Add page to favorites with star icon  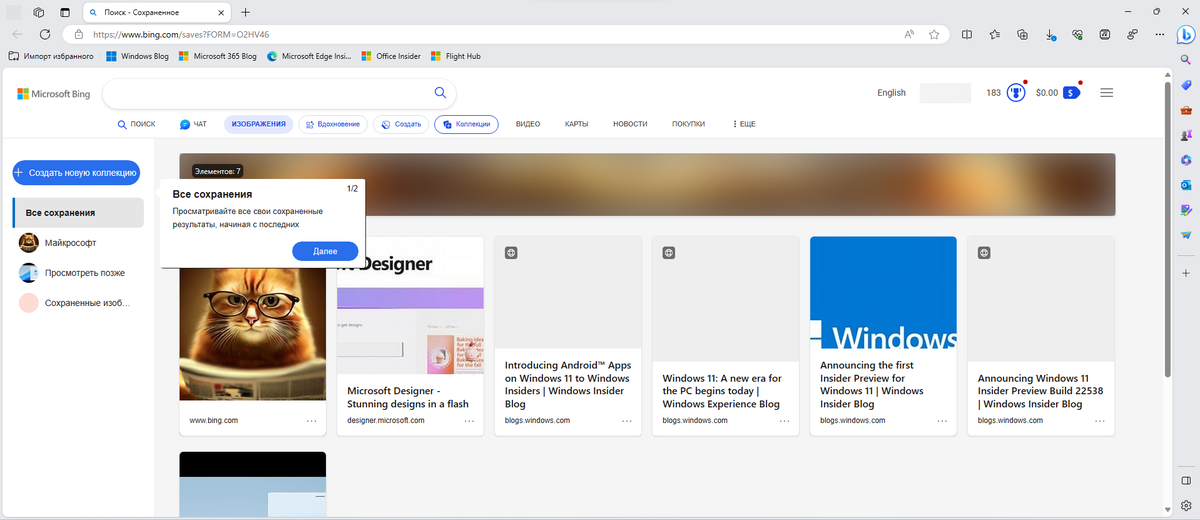934,34
